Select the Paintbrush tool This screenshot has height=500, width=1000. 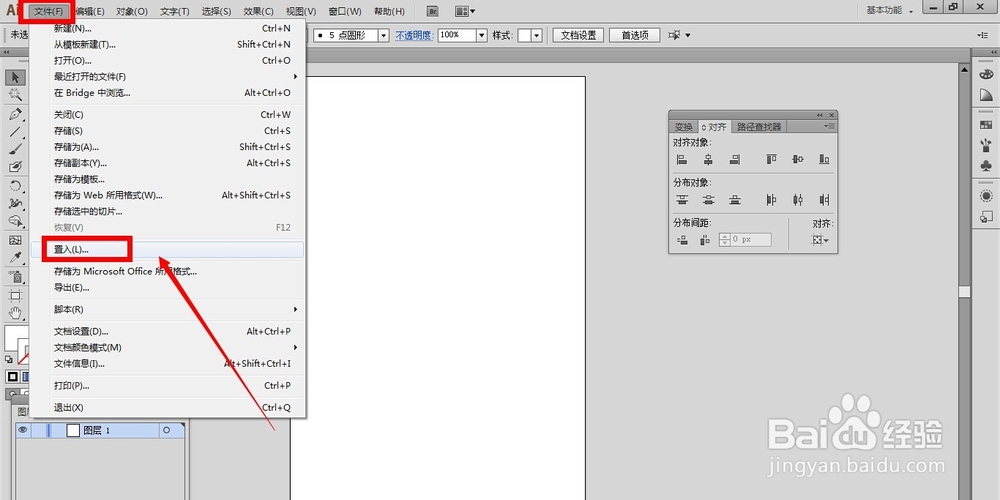[15, 149]
